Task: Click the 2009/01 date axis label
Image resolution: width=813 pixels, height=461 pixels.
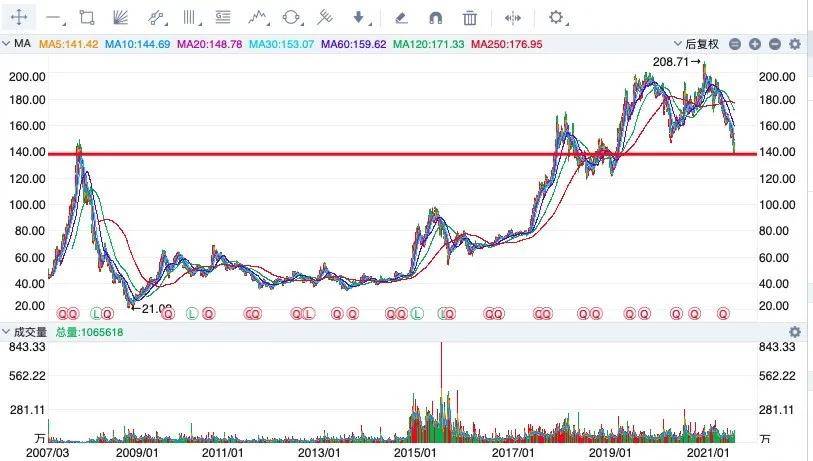Action: (137, 452)
